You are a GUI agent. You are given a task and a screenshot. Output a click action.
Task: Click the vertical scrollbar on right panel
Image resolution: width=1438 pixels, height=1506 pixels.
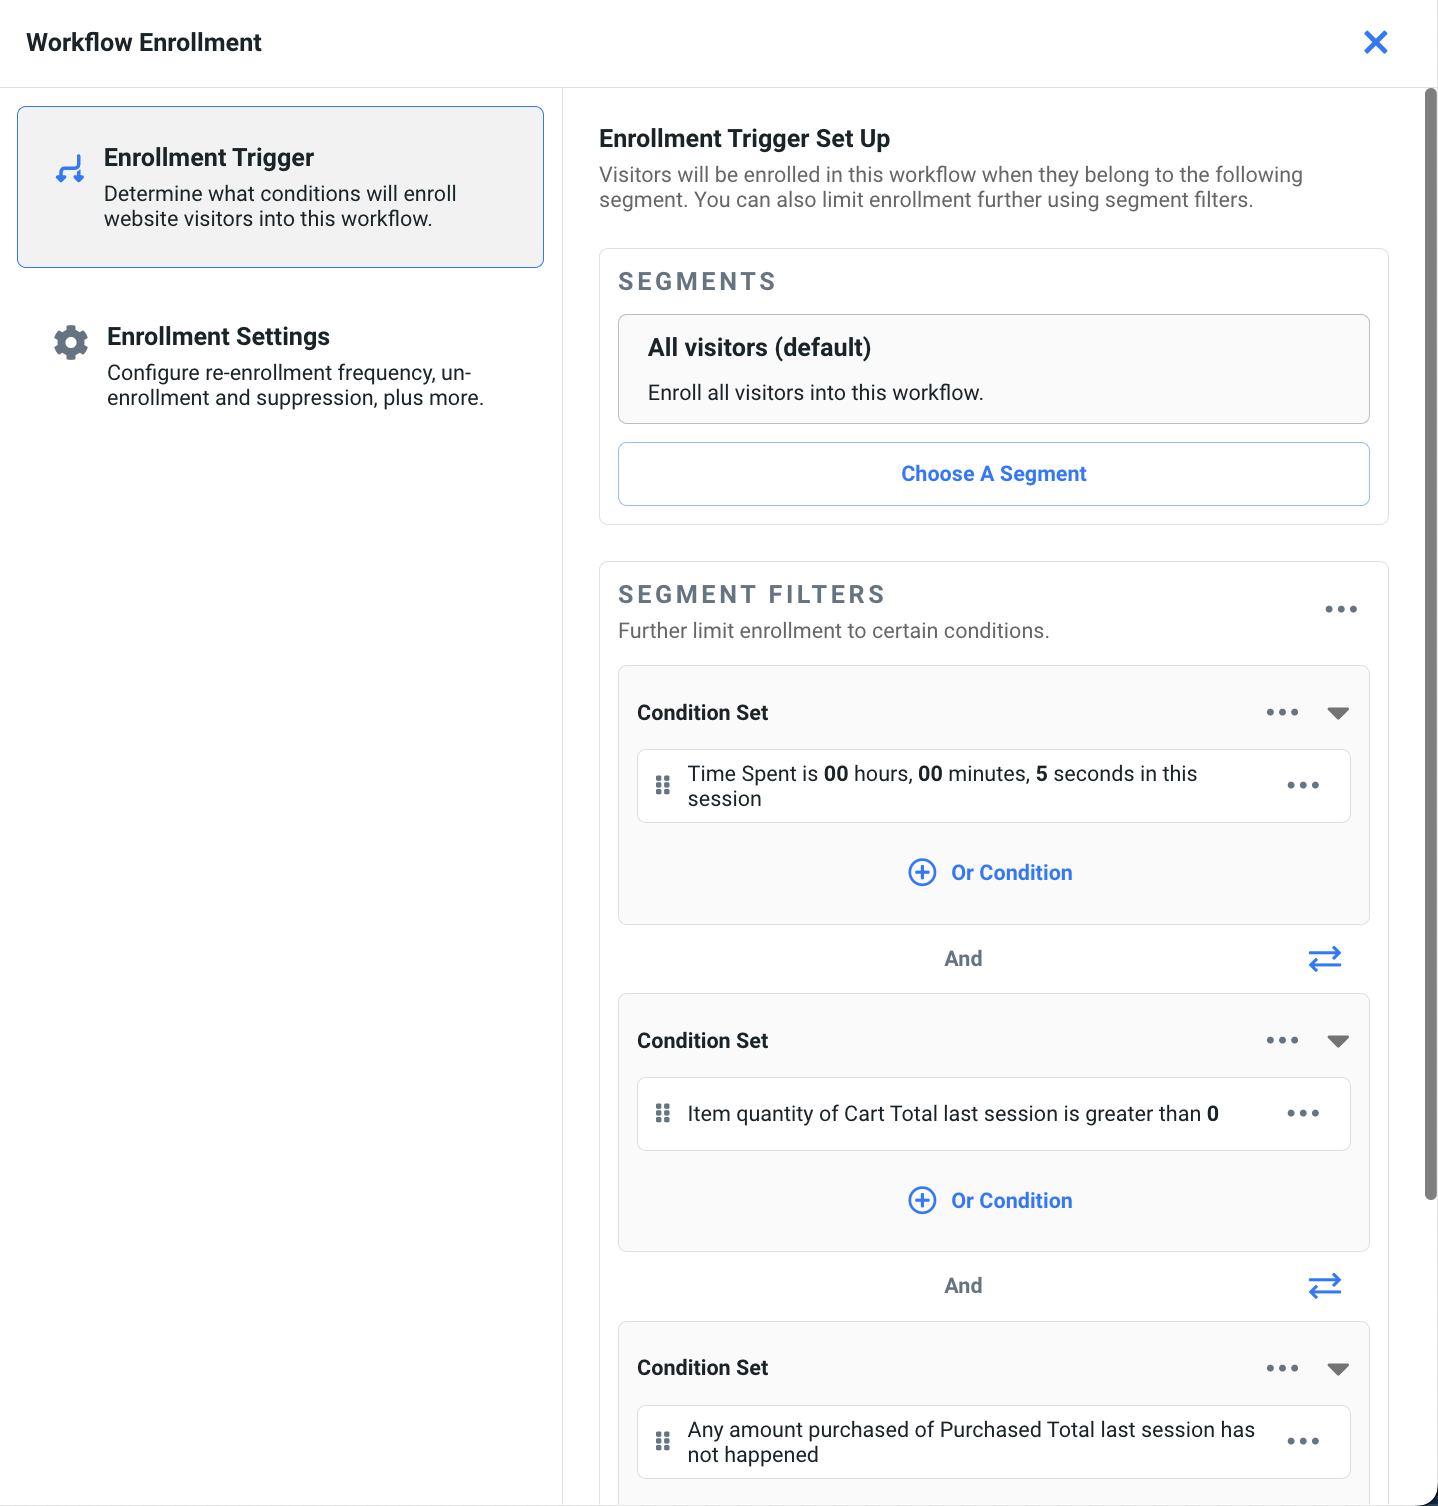(x=1430, y=640)
